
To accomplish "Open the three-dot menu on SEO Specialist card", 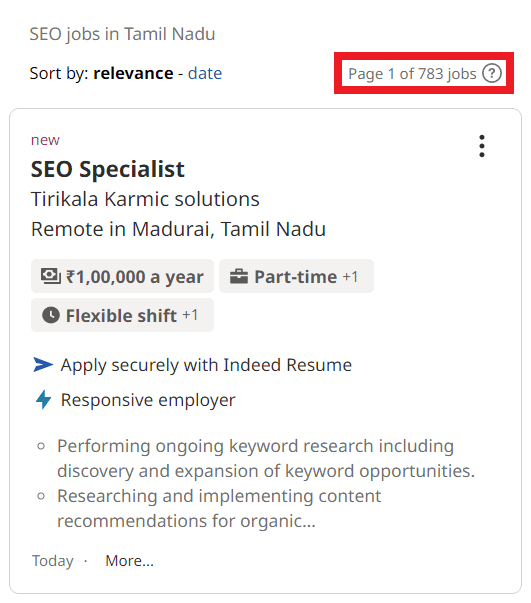I will pyautogui.click(x=481, y=146).
